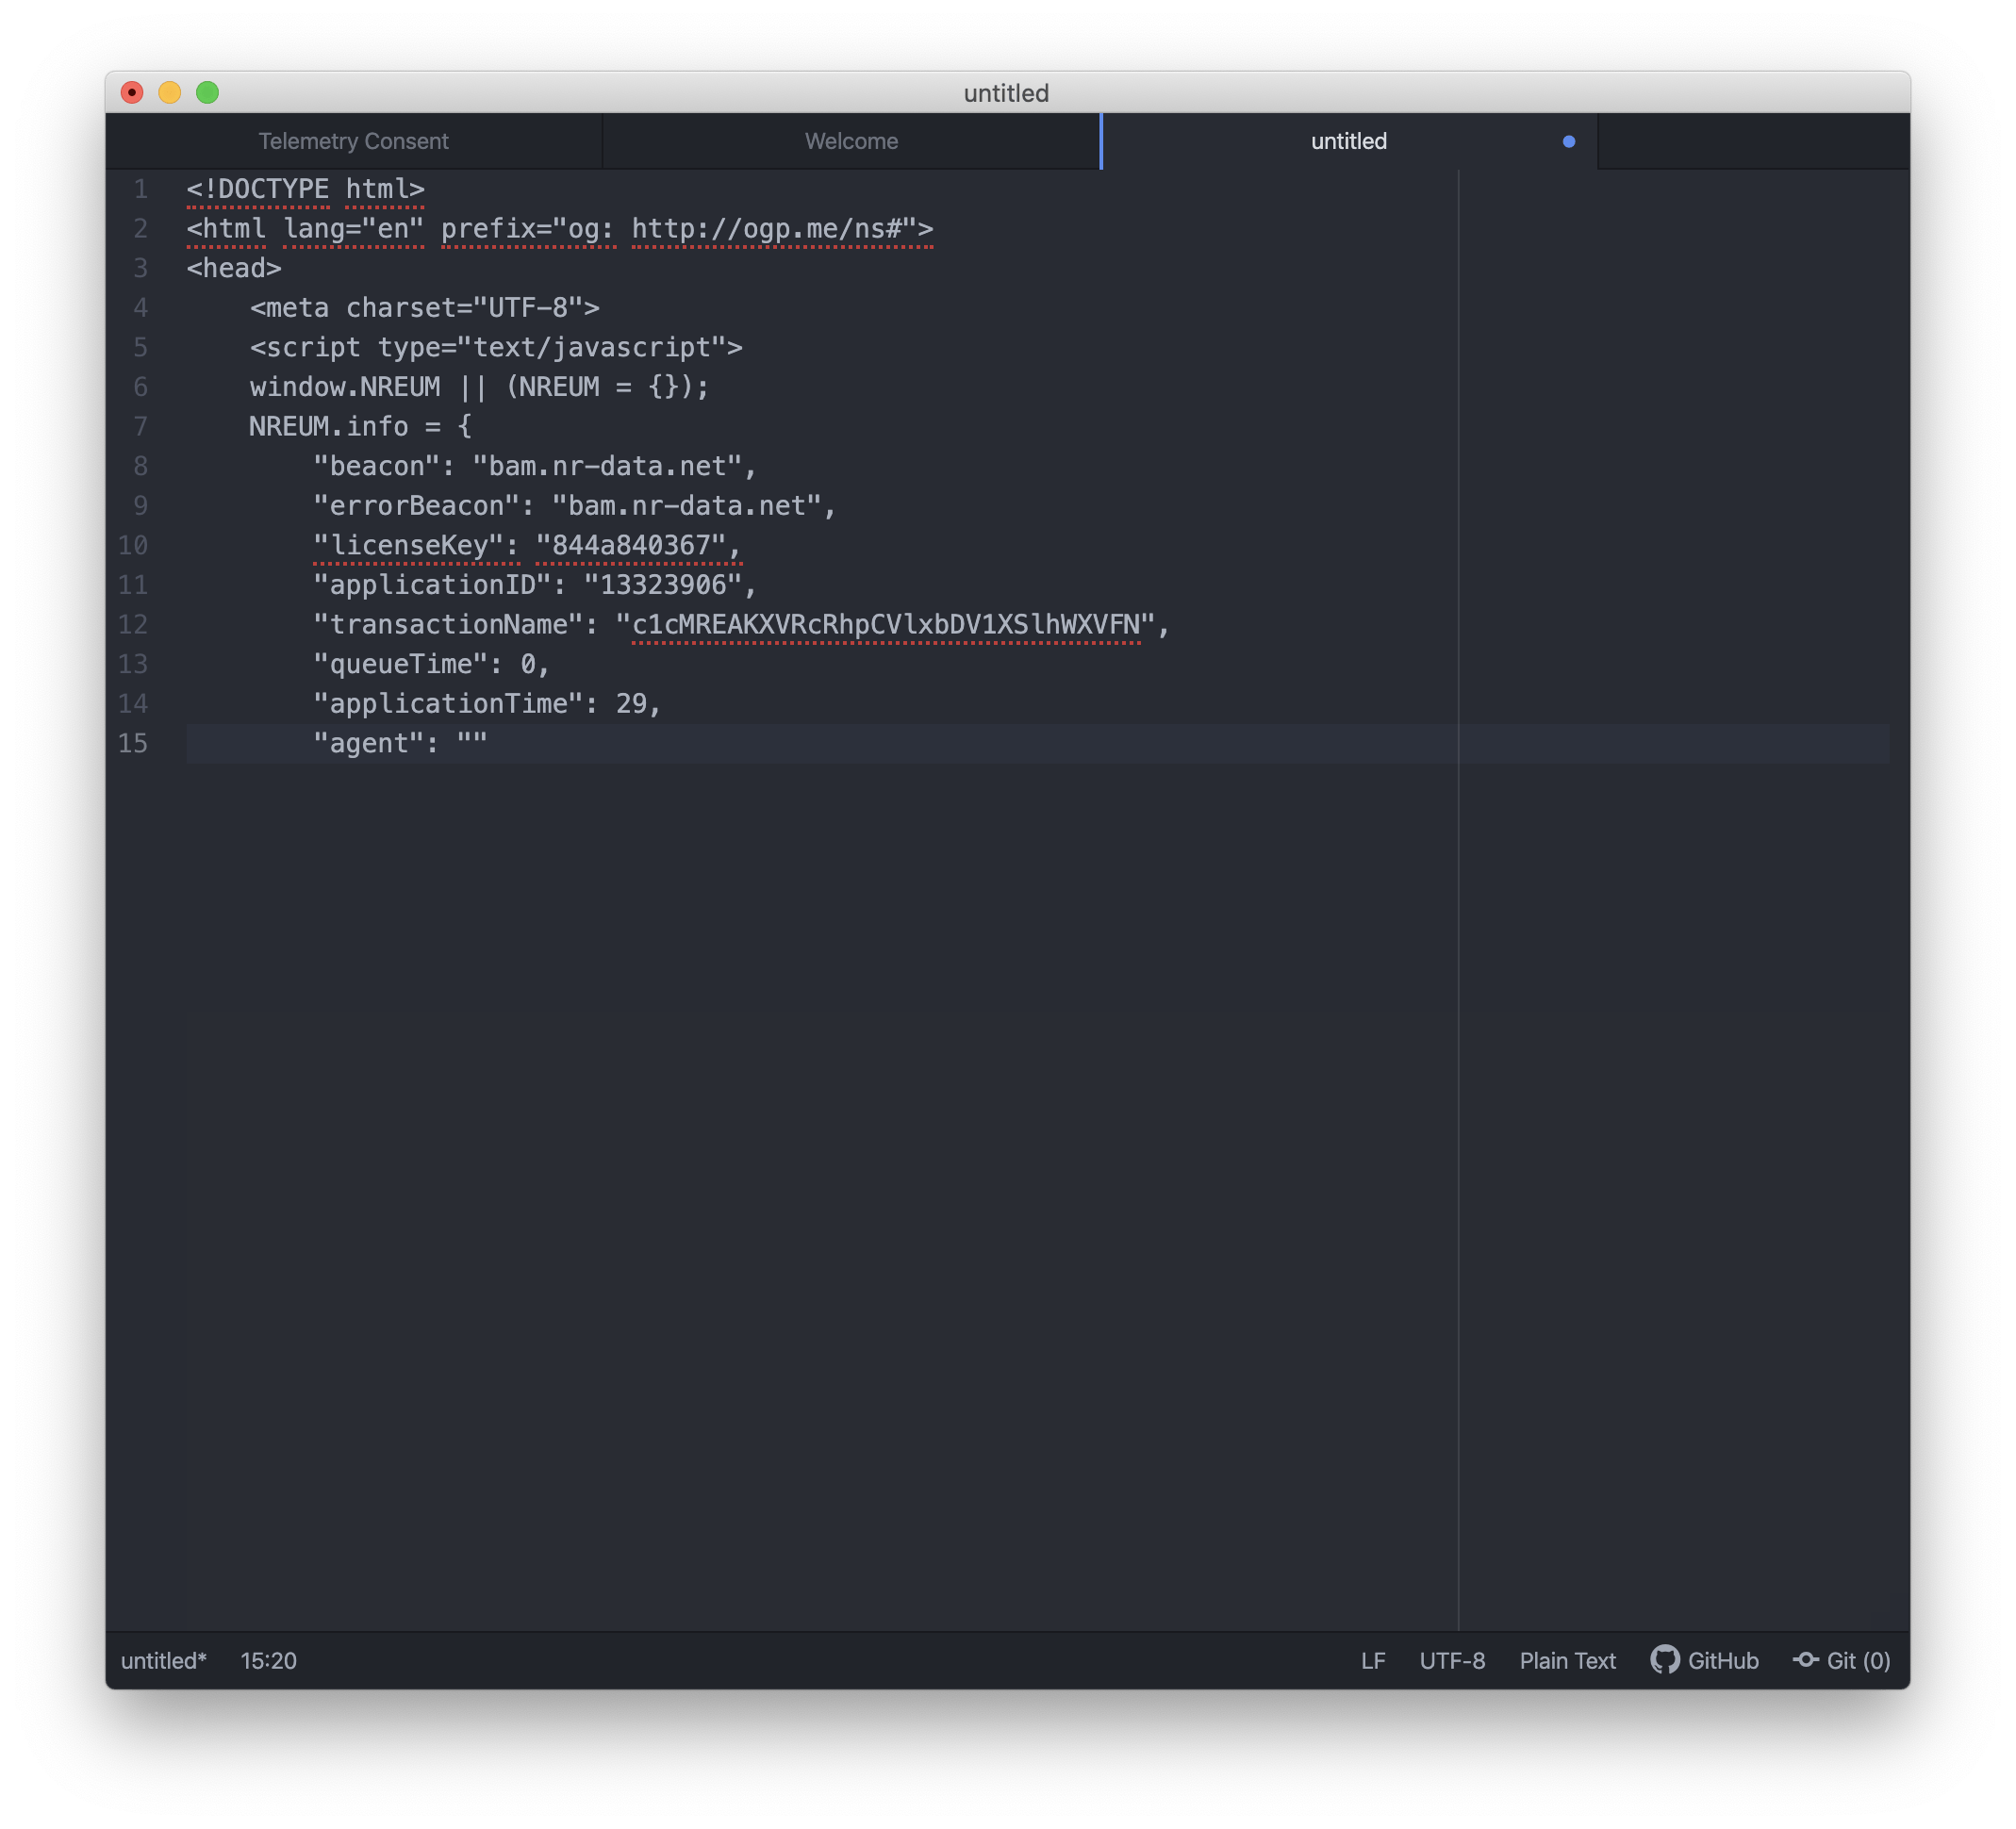The image size is (2016, 1829).
Task: Click the red close window button
Action: pyautogui.click(x=132, y=93)
